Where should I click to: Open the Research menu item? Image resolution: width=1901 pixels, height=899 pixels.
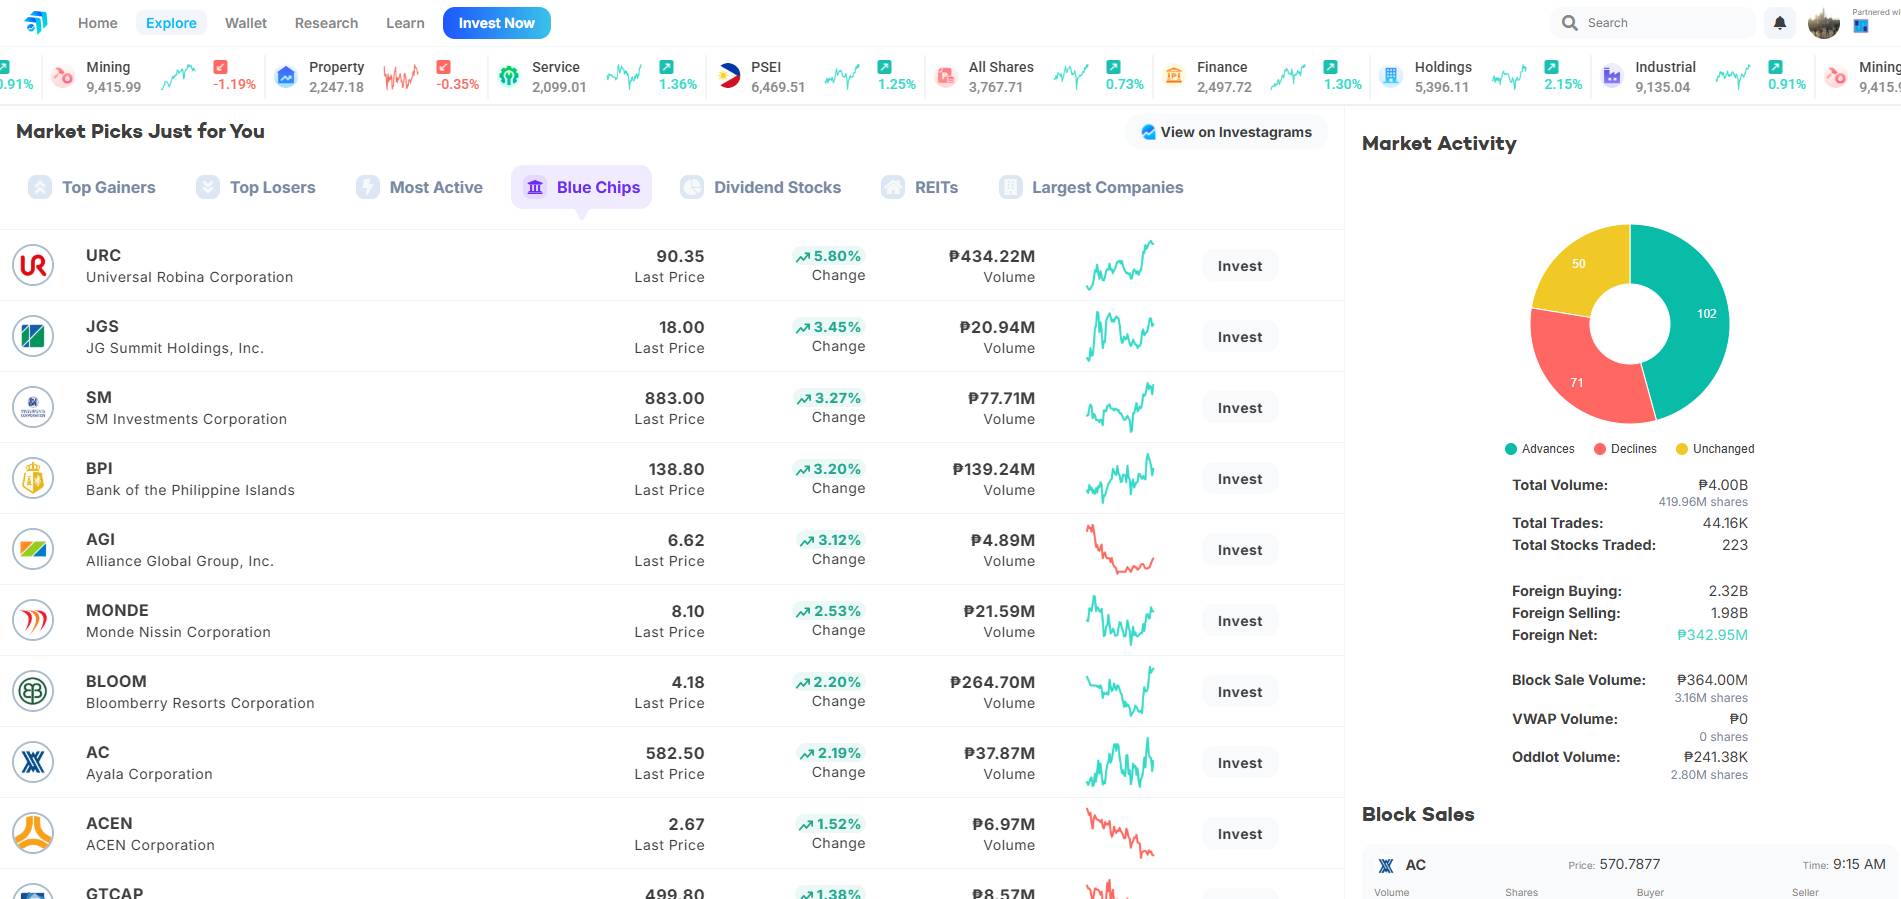click(x=326, y=23)
